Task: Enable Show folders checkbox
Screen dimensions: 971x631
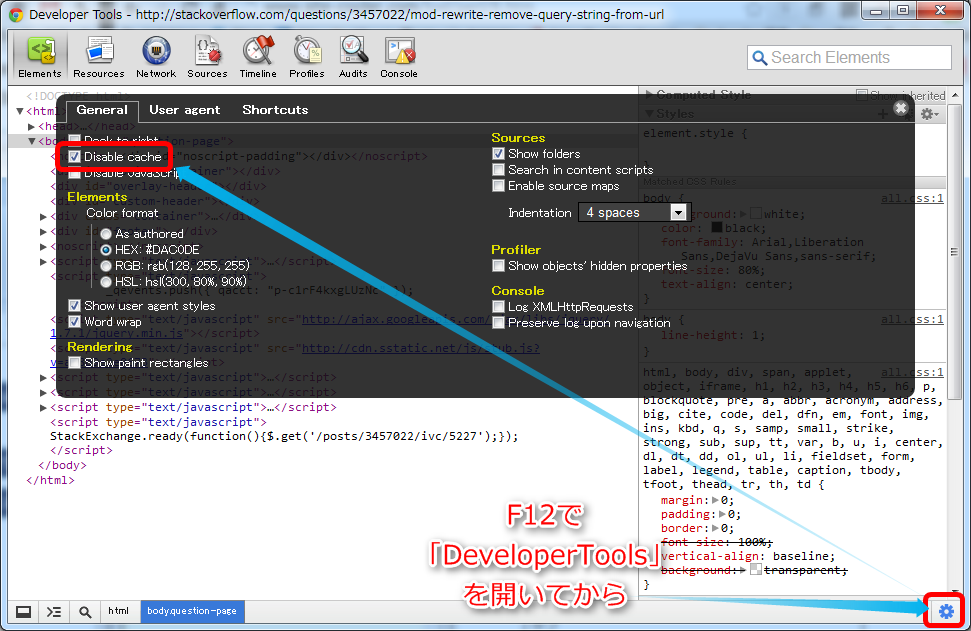Action: (498, 154)
